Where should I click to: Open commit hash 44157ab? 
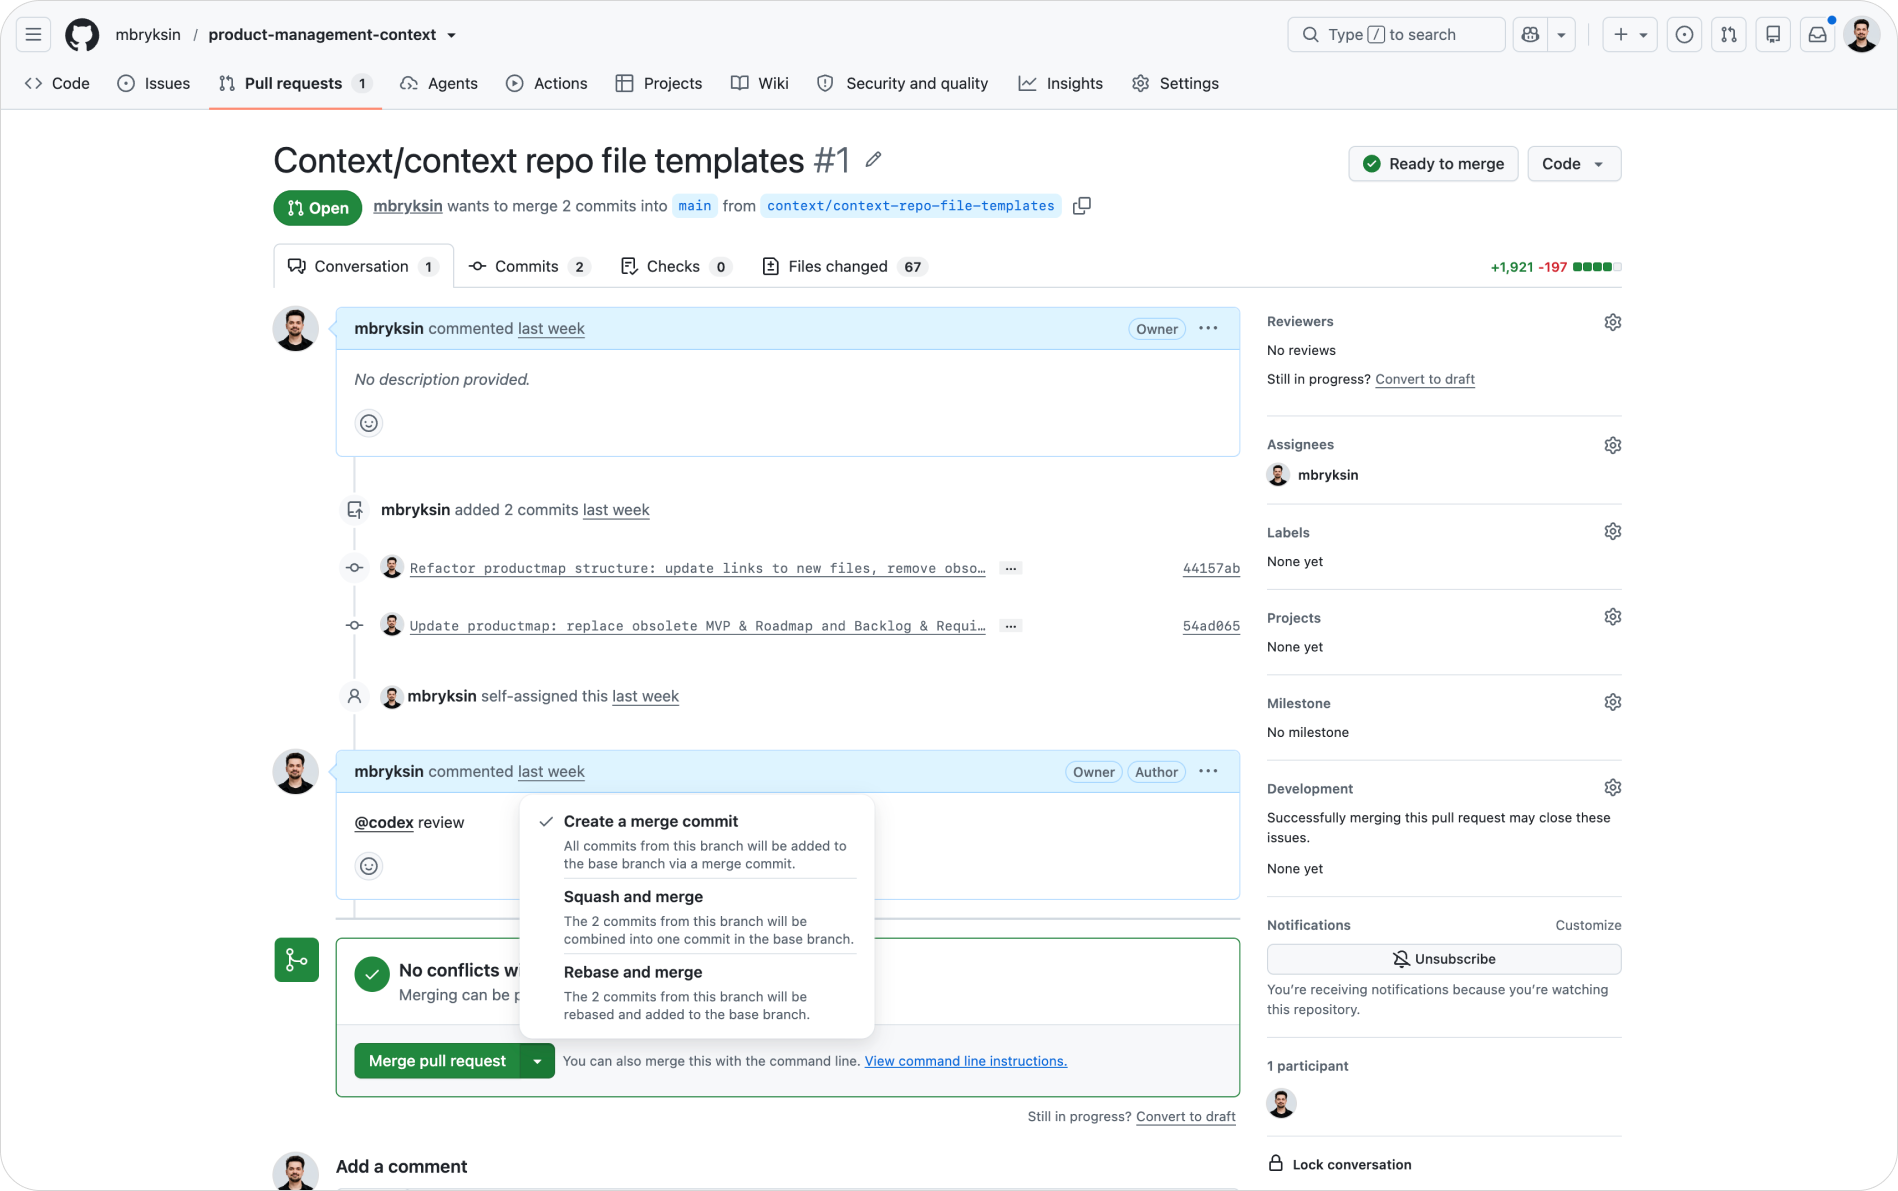pyautogui.click(x=1211, y=568)
